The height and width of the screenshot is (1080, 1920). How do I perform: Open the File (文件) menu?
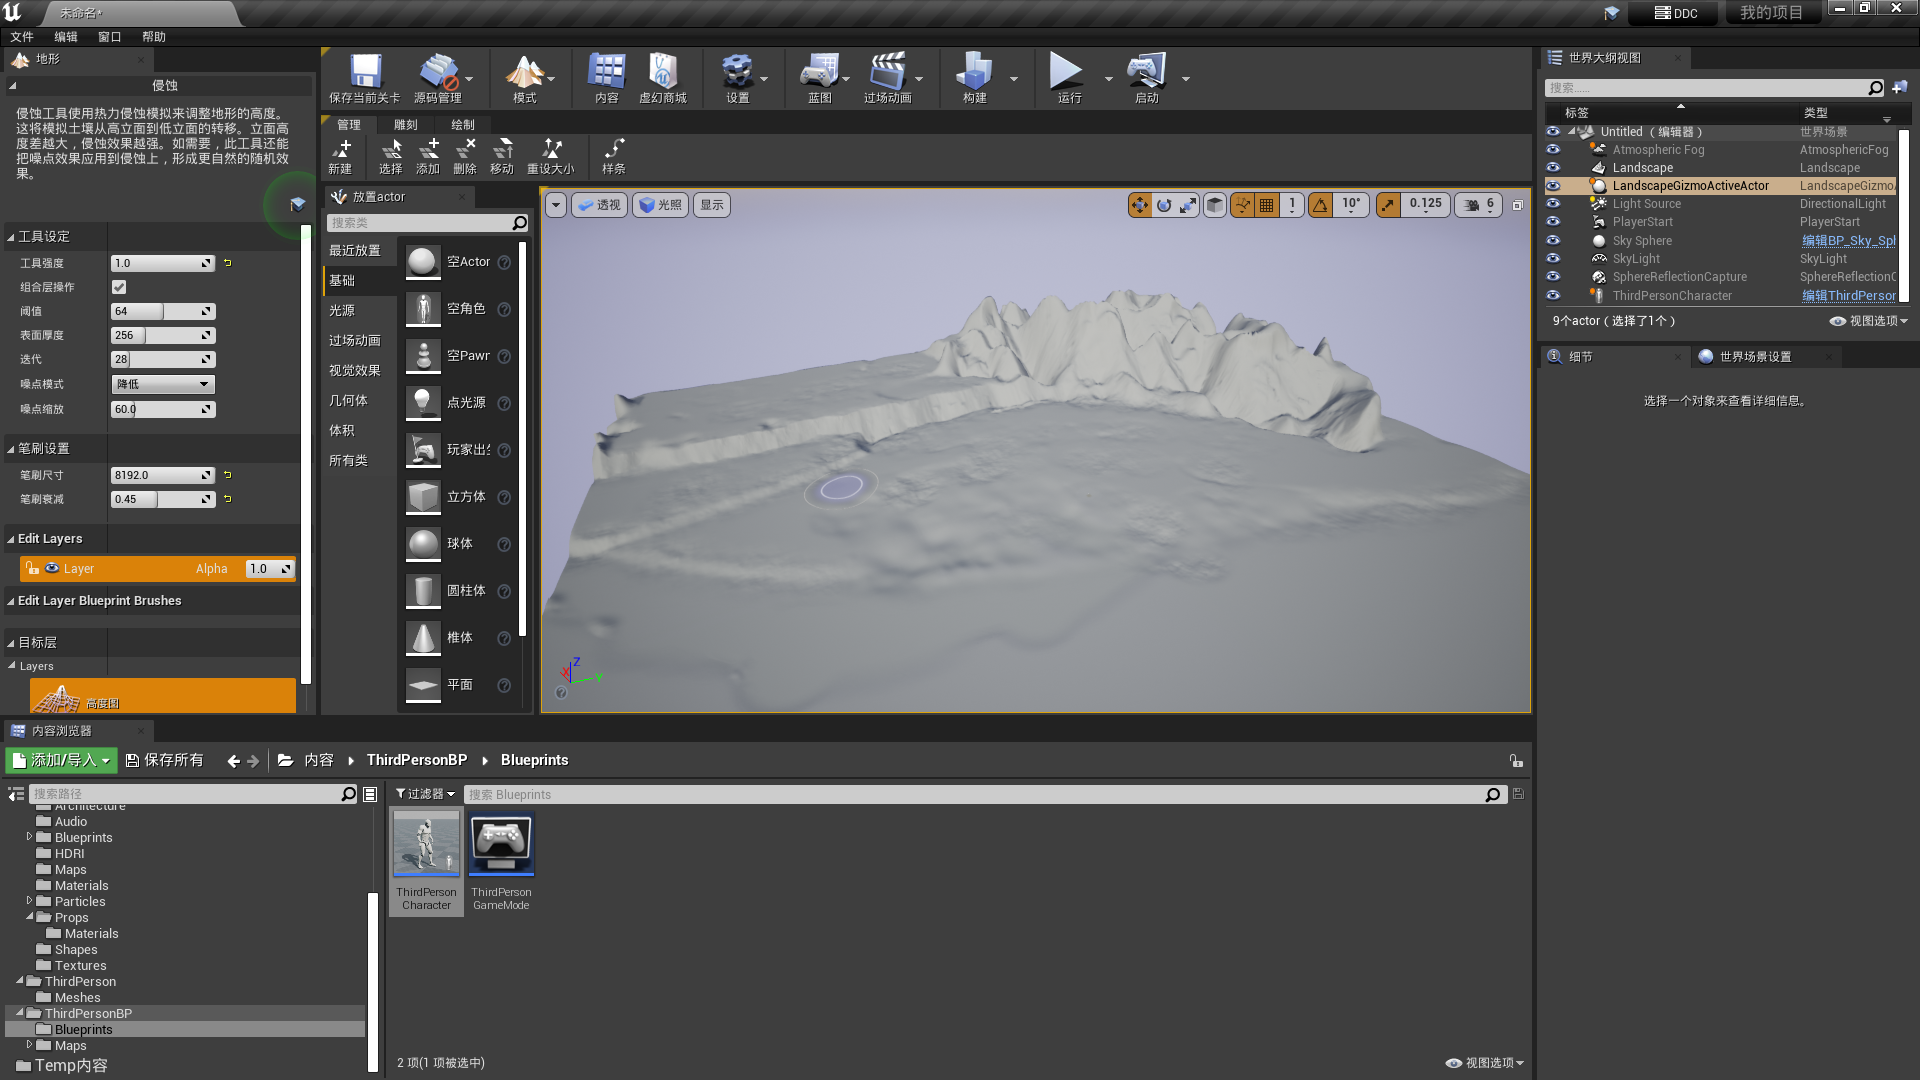(x=22, y=37)
